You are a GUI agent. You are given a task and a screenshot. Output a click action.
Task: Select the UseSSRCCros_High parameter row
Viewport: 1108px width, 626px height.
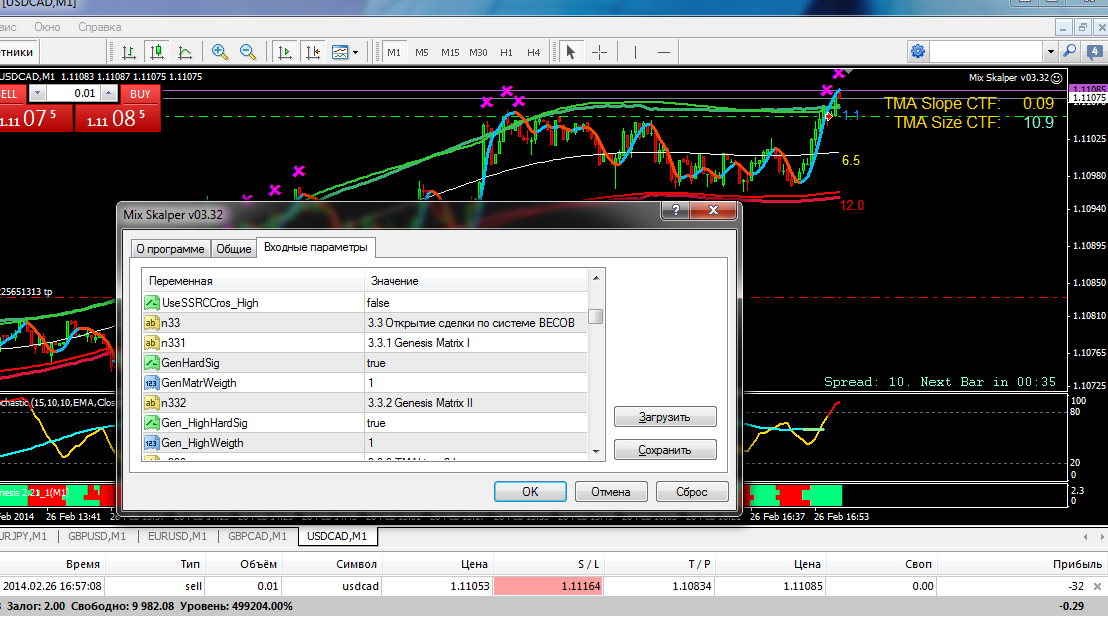pos(365,303)
